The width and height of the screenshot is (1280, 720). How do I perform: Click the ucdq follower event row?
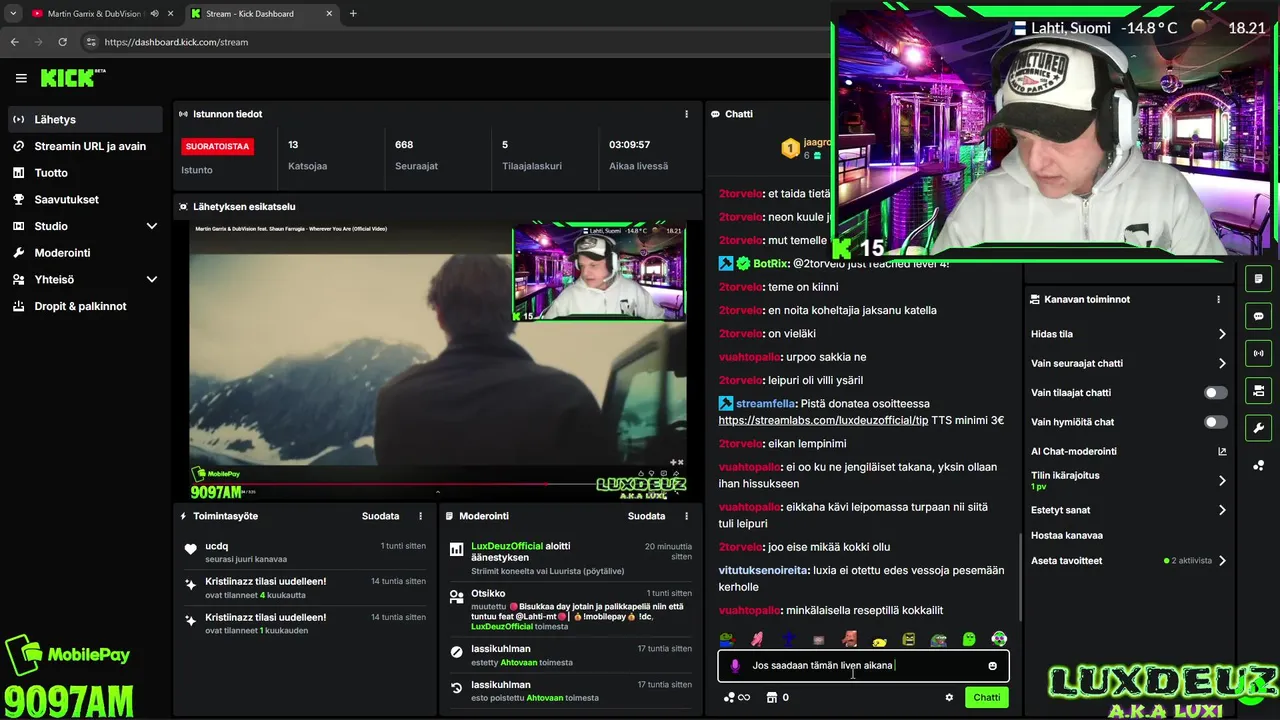pos(305,552)
